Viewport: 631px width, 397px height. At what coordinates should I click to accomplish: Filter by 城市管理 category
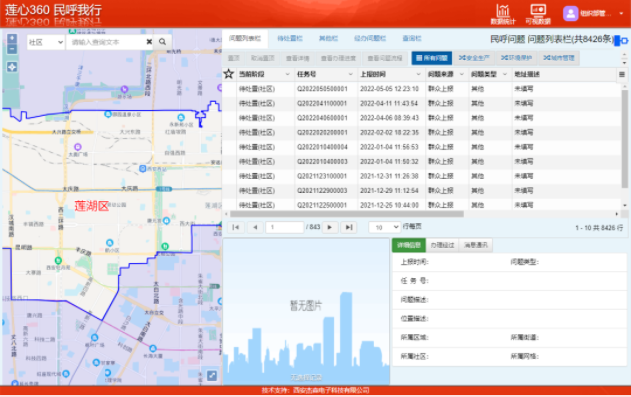pos(559,58)
